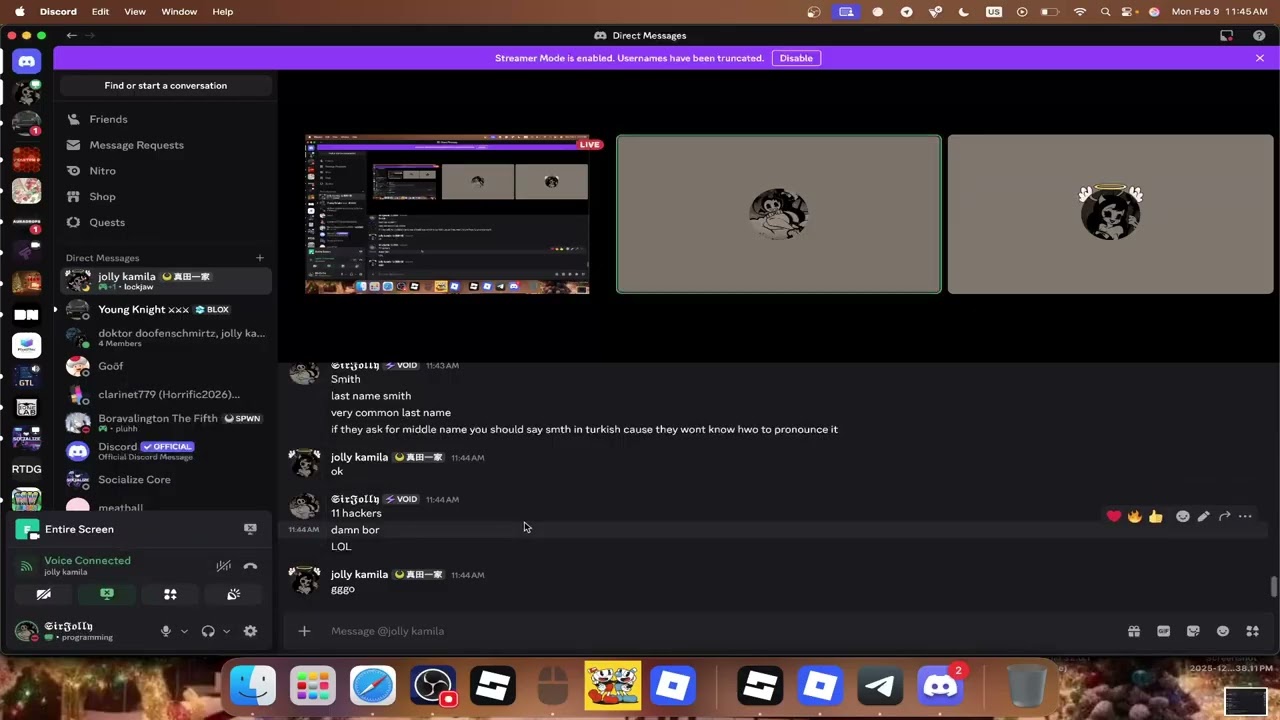This screenshot has width=1280, height=720.
Task: React with the red heart emoji
Action: [x=1114, y=516]
